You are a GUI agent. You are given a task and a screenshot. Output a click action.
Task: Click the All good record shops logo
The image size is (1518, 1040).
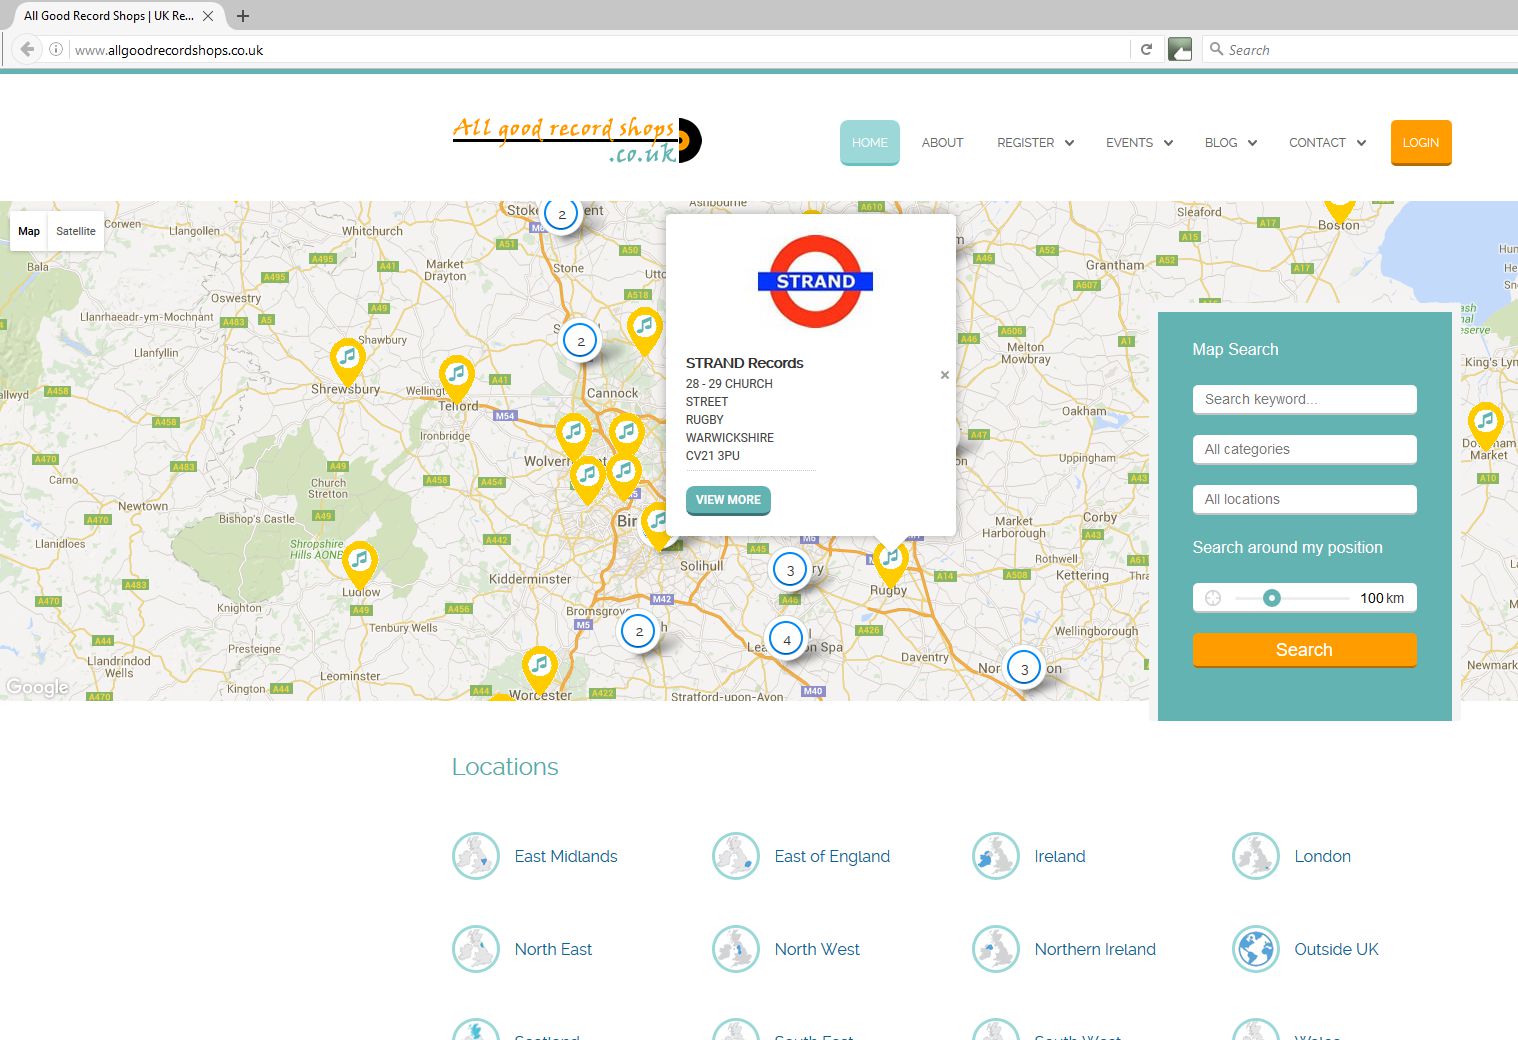pos(577,141)
